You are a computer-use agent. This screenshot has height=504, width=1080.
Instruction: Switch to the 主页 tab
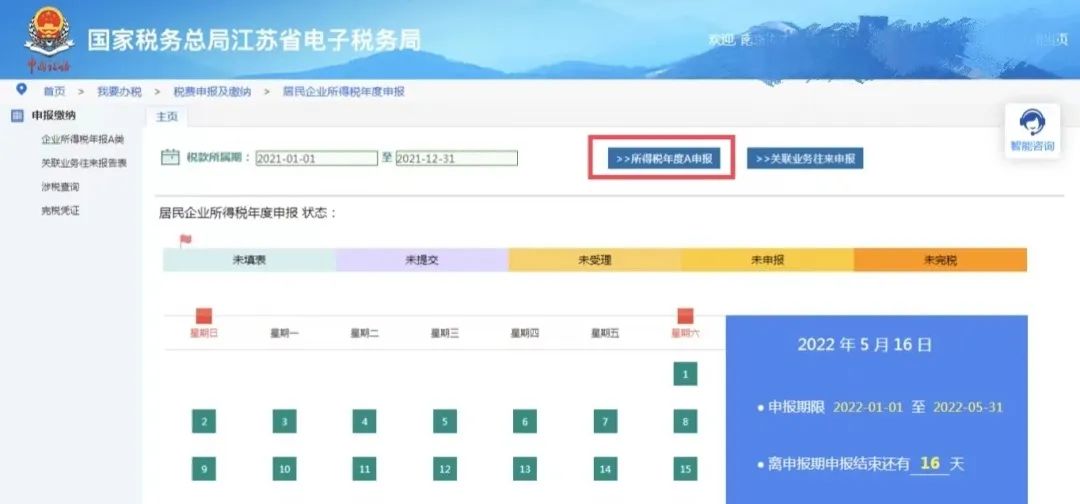pyautogui.click(x=167, y=117)
